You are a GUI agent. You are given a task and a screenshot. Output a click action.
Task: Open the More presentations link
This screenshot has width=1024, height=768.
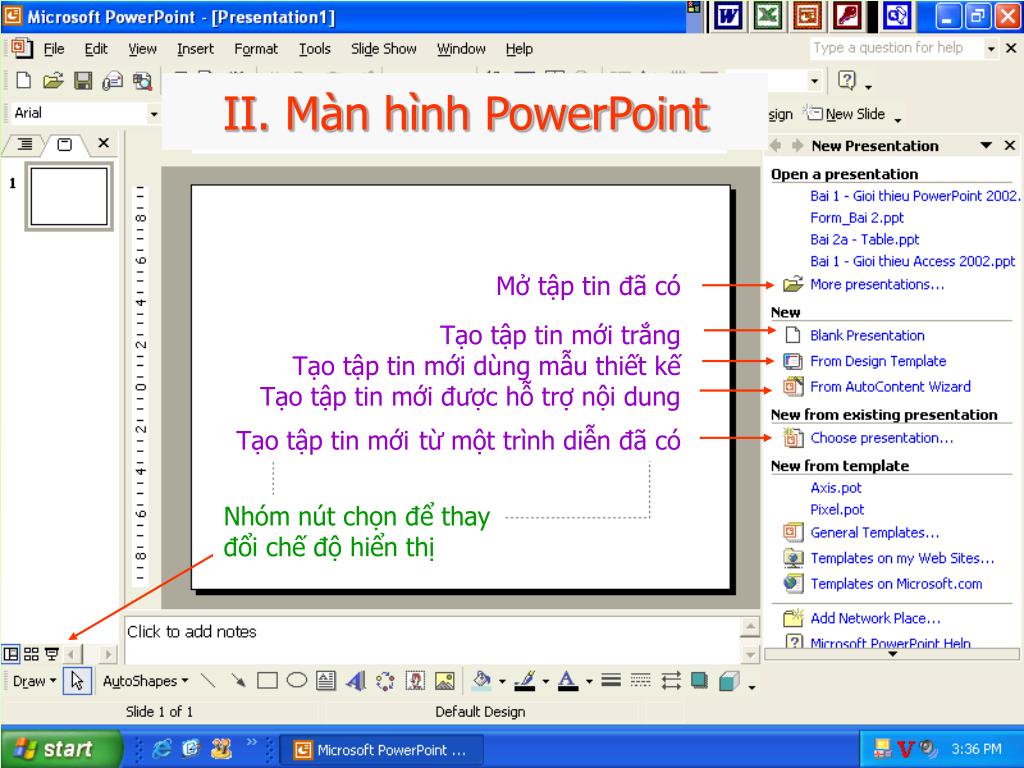pyautogui.click(x=877, y=285)
